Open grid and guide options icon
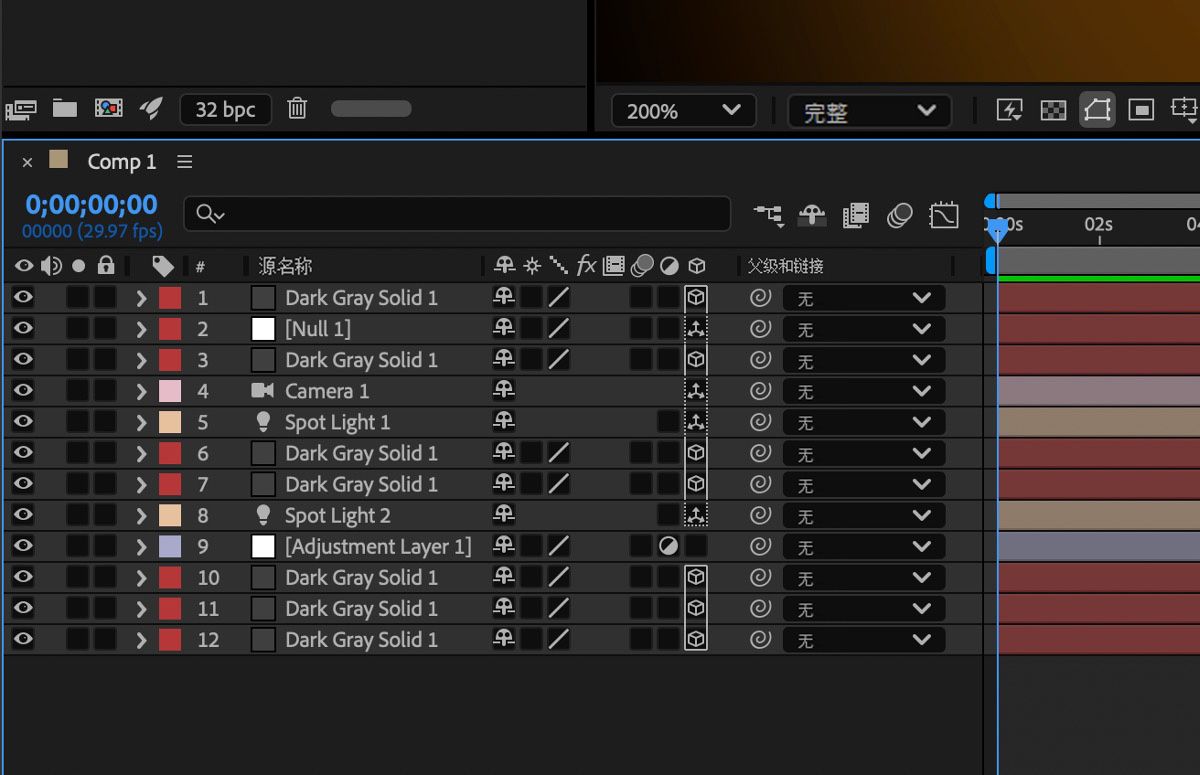The height and width of the screenshot is (775, 1200). point(1184,109)
